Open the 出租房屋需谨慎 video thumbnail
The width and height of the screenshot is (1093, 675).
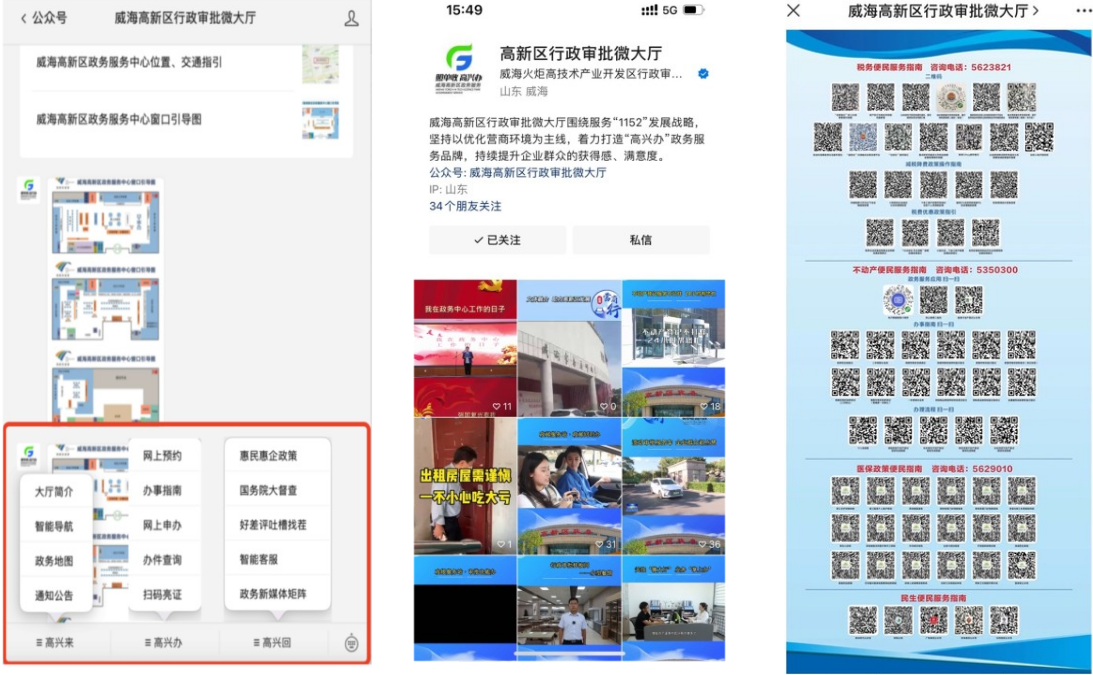pyautogui.click(x=465, y=486)
